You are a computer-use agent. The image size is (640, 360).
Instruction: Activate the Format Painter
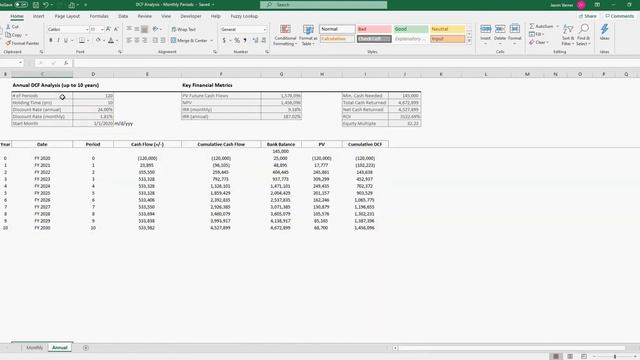coord(22,43)
